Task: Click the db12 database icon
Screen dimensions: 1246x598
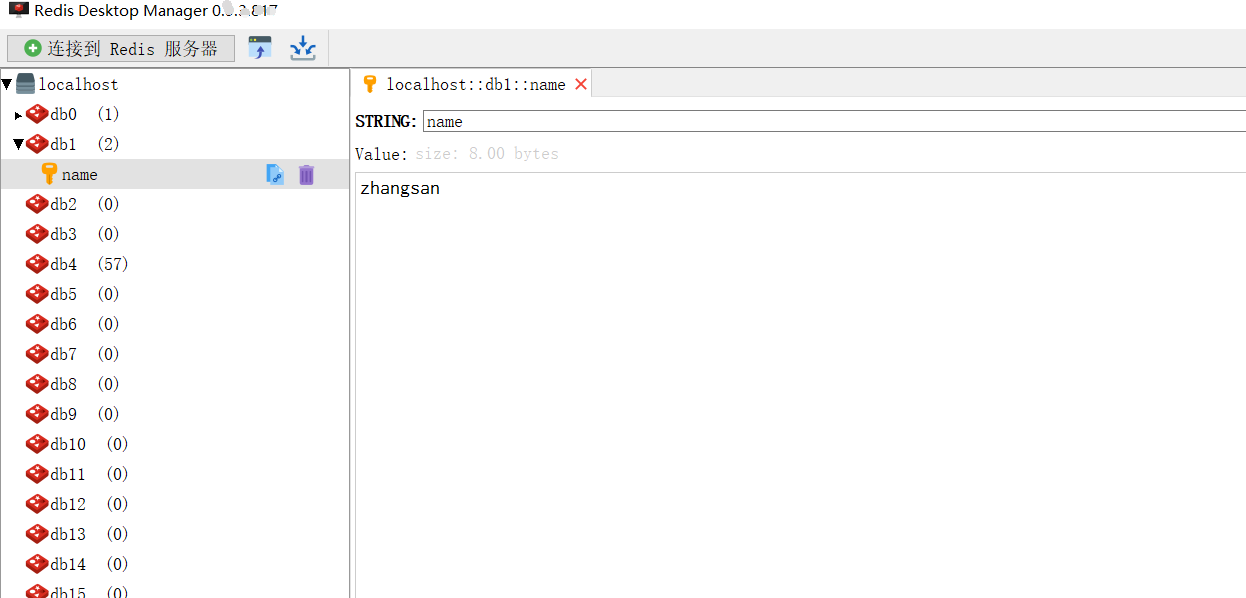Action: (37, 504)
